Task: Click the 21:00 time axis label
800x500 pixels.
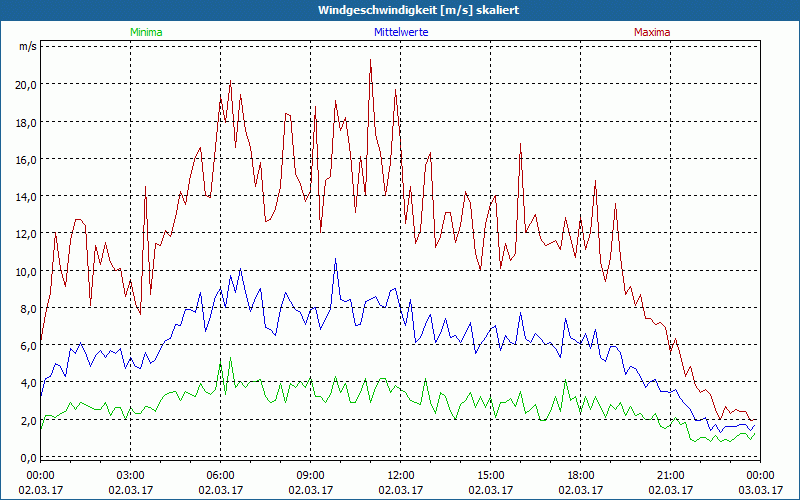Action: tap(670, 476)
